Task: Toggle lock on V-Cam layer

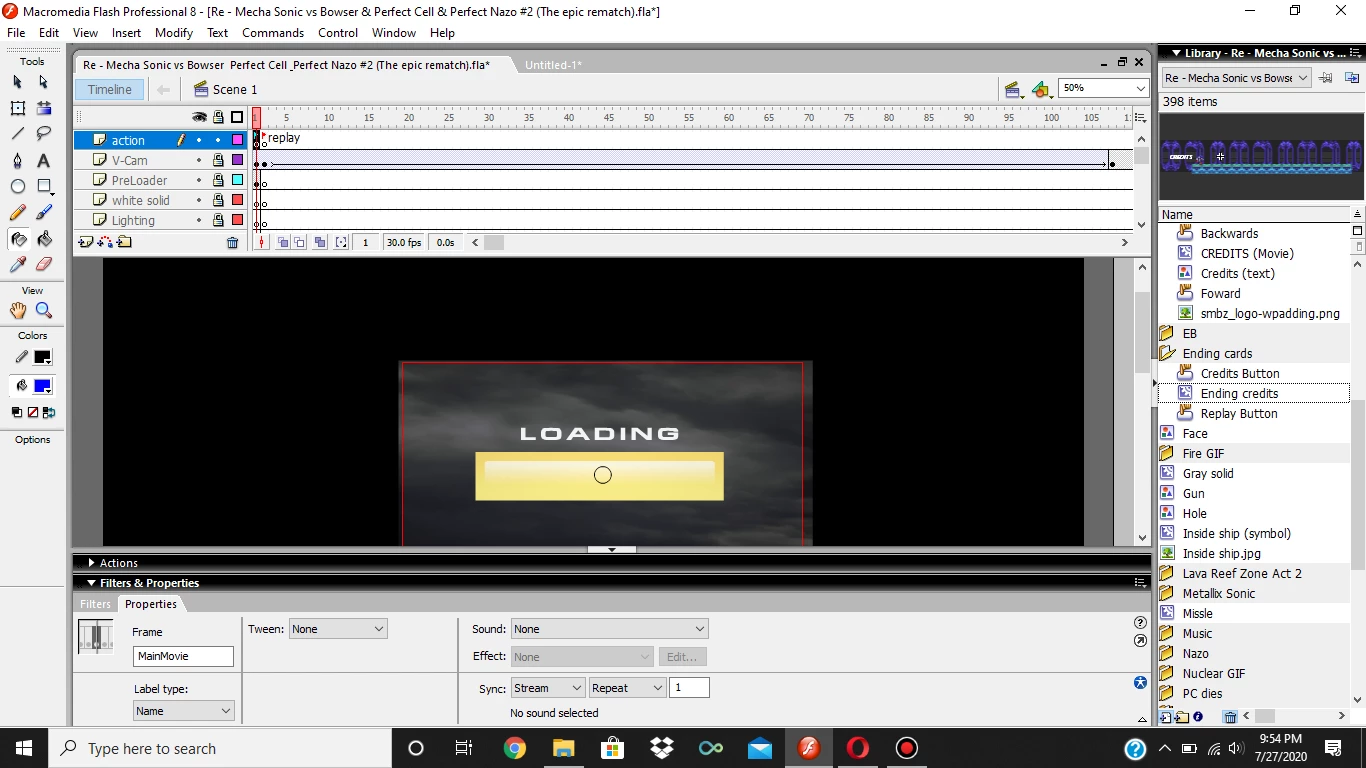Action: (218, 160)
